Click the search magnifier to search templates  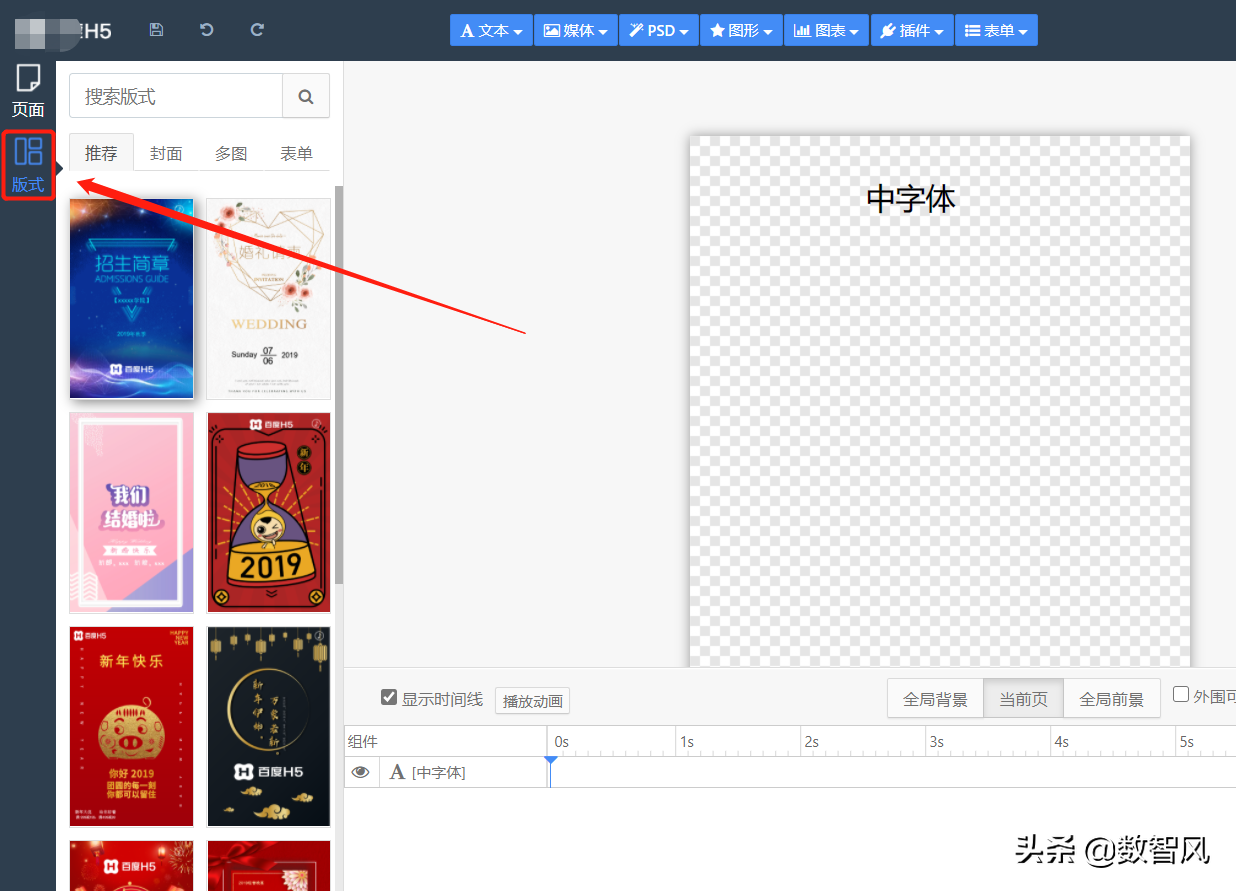tap(306, 96)
